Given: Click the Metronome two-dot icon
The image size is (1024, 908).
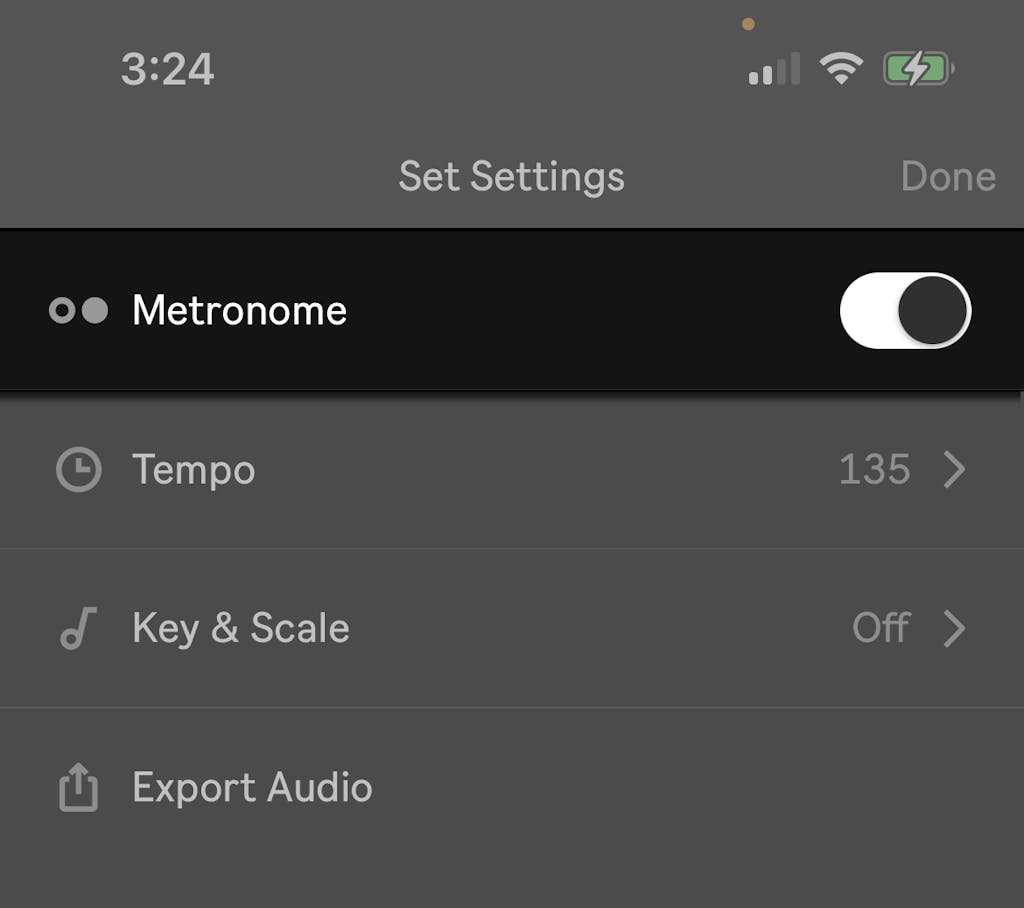Looking at the screenshot, I should (x=79, y=311).
